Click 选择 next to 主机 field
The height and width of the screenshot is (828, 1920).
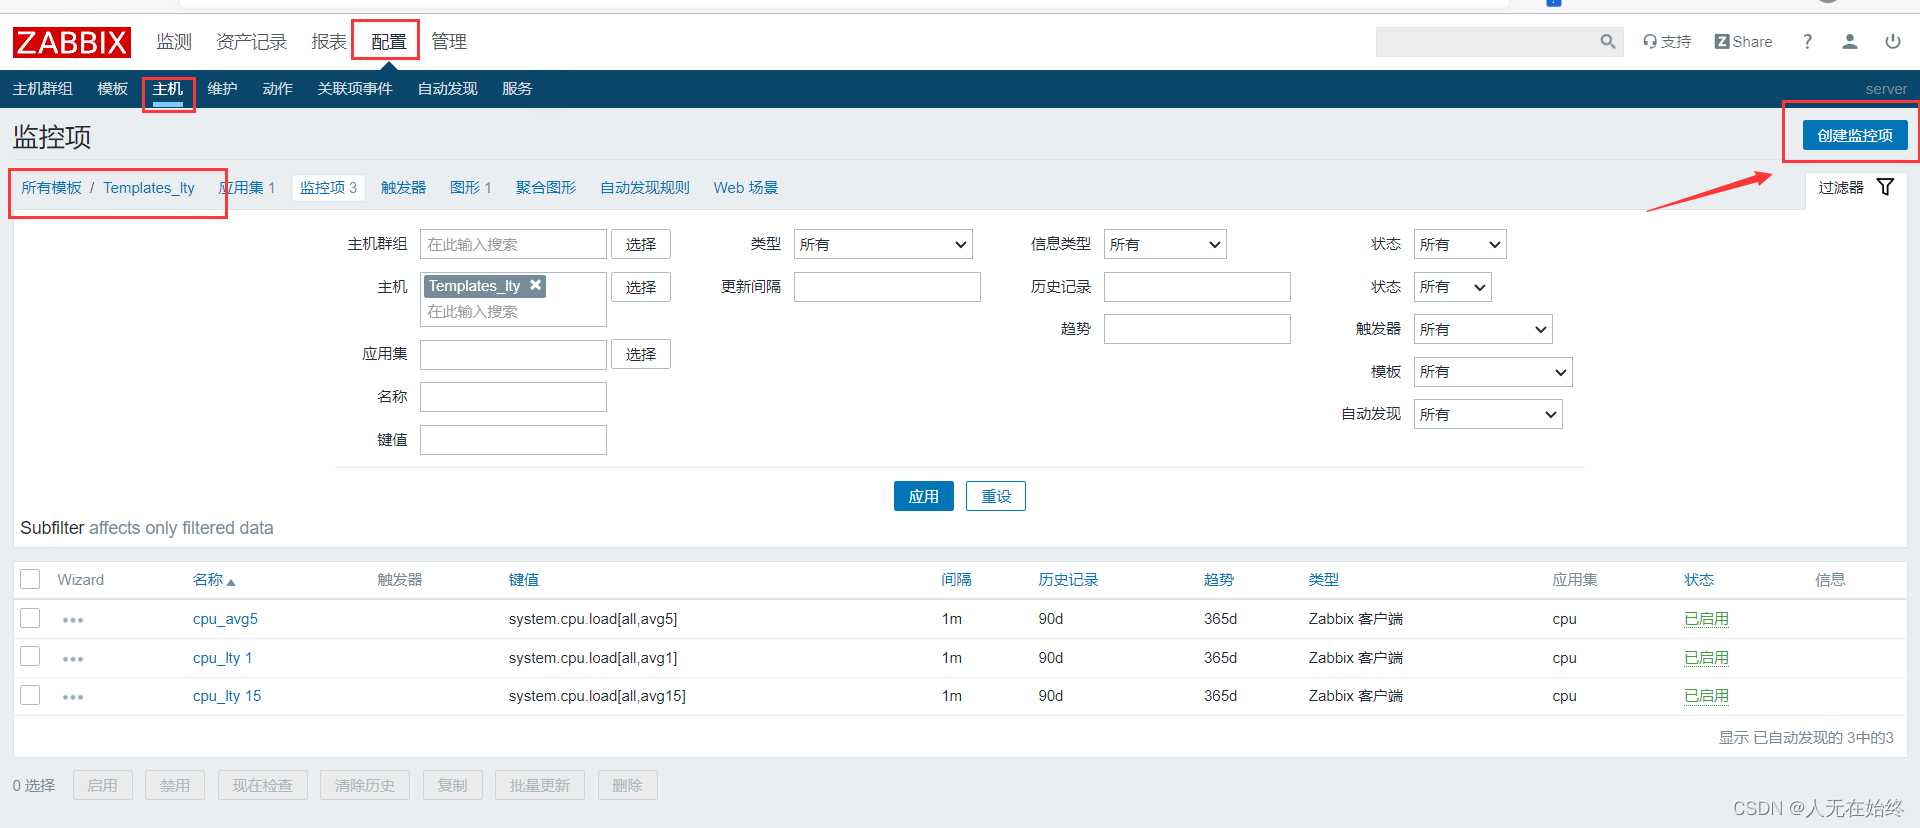(x=641, y=287)
